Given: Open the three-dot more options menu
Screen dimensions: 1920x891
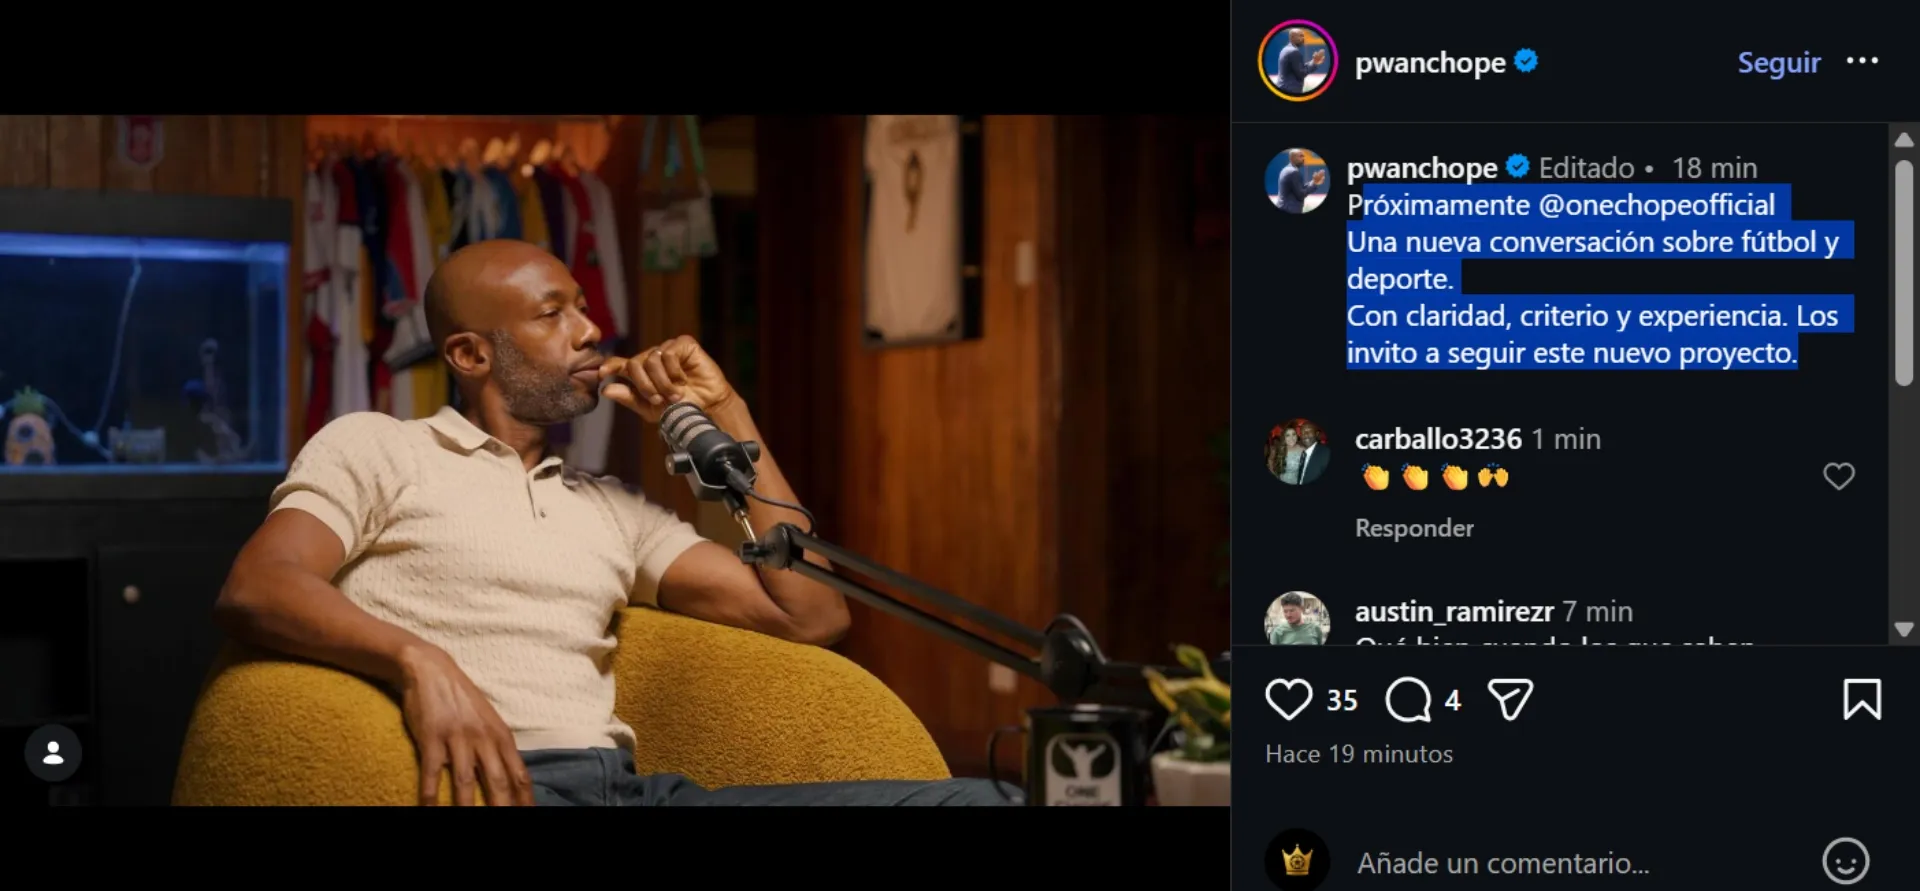Looking at the screenshot, I should (1862, 61).
